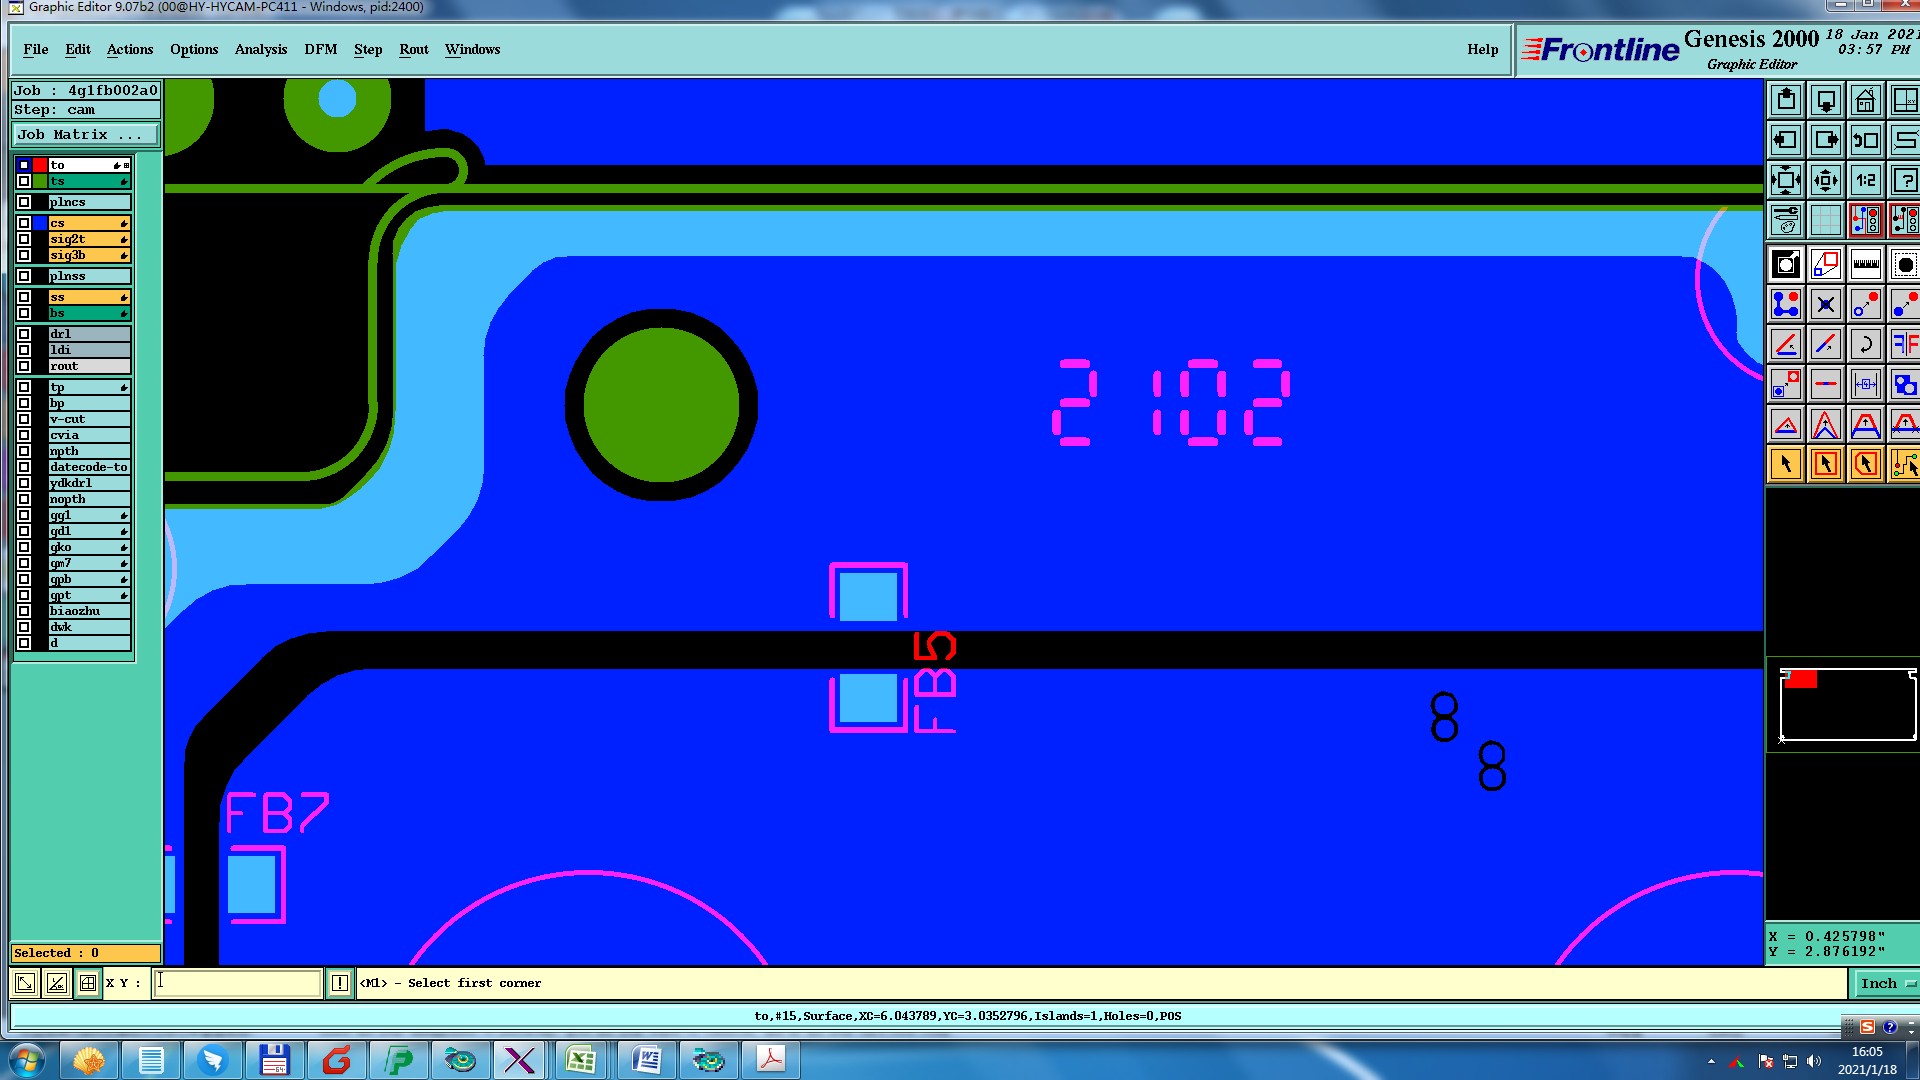
Task: Click the Help button
Action: (1482, 49)
